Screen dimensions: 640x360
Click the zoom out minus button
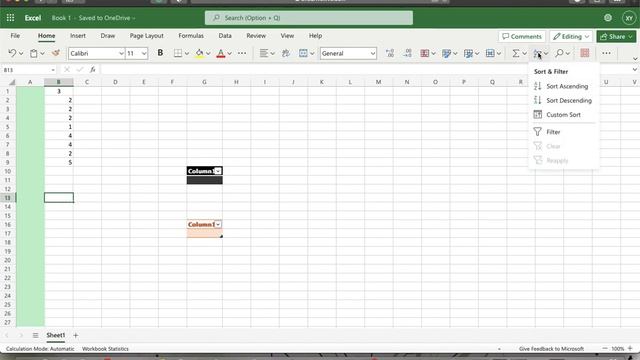605,349
